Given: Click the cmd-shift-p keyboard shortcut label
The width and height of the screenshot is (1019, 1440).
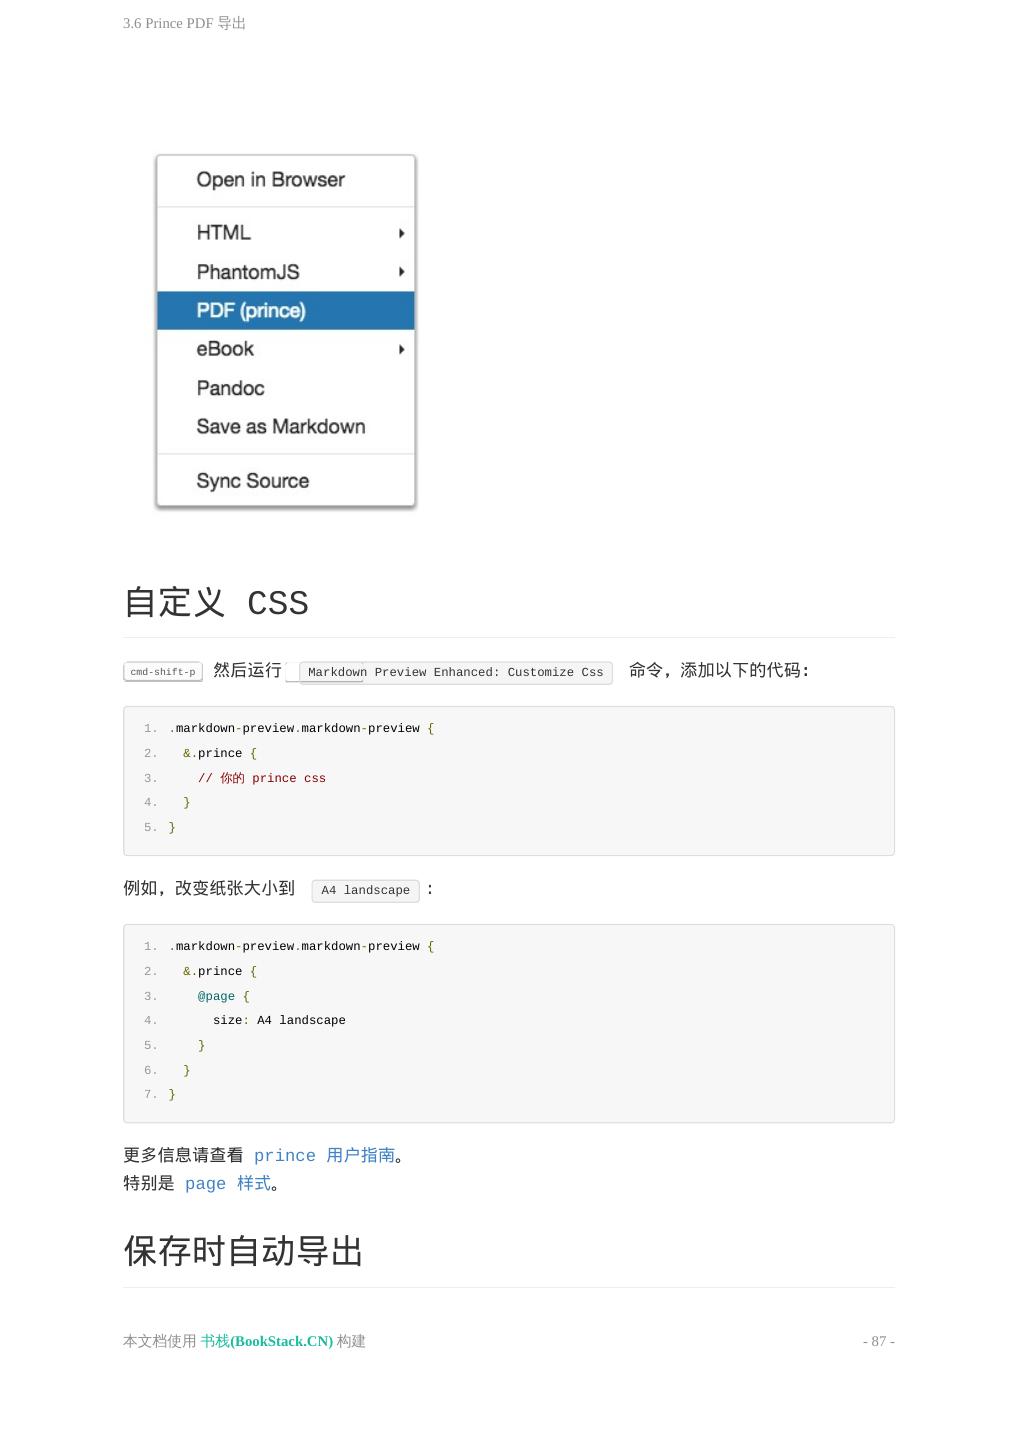Looking at the screenshot, I should [163, 672].
